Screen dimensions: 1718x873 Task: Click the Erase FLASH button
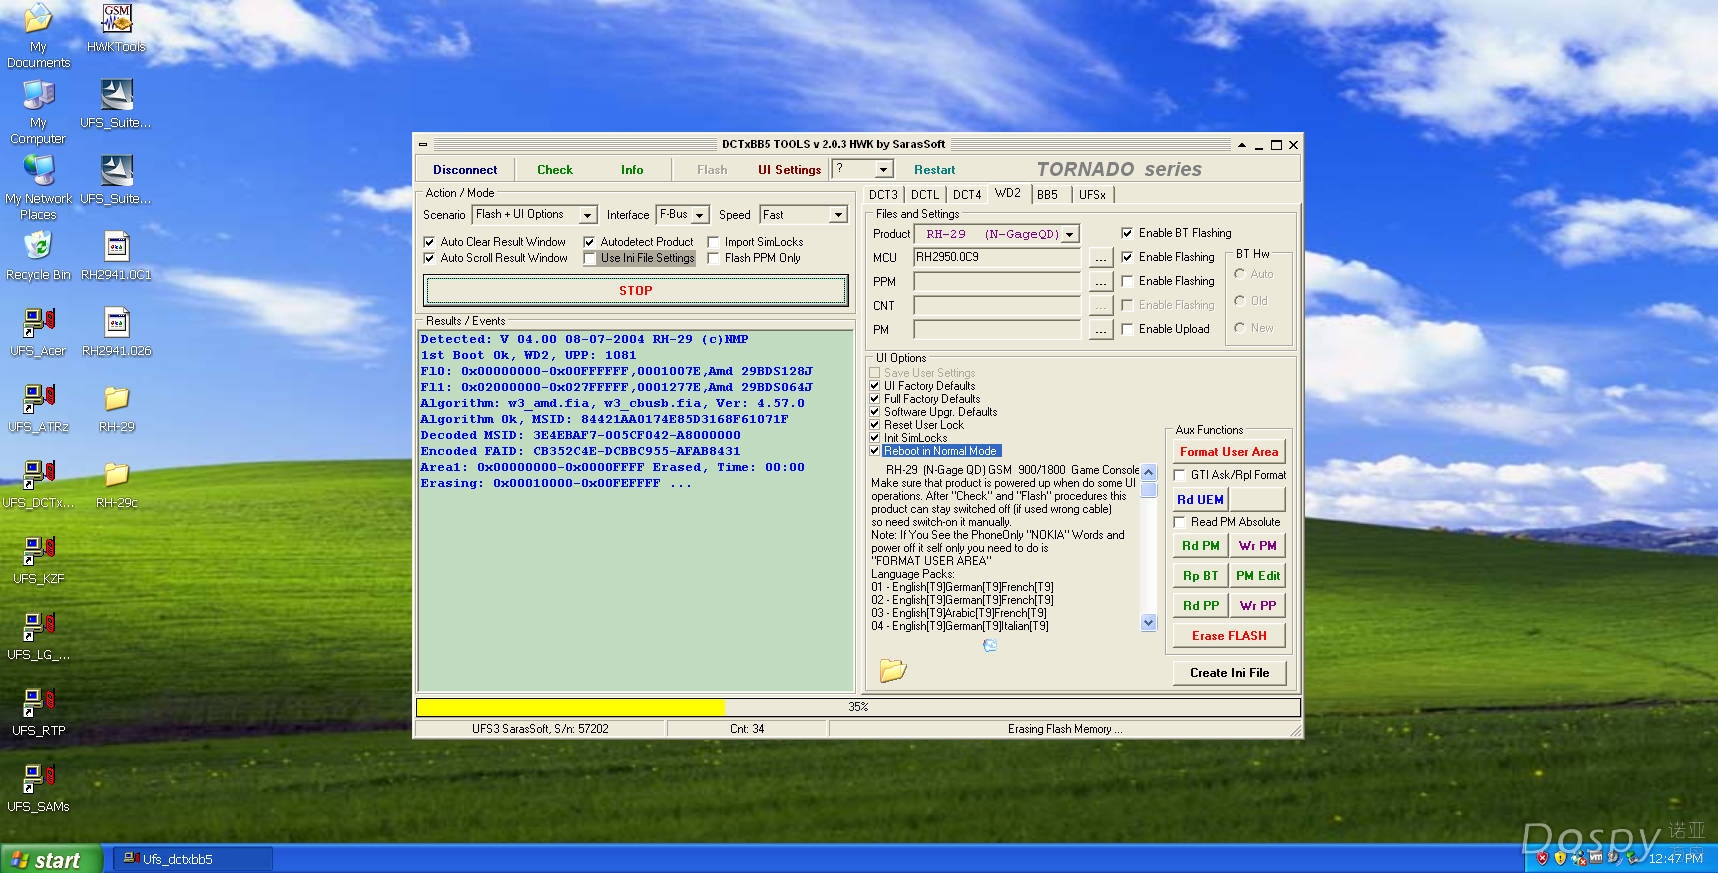click(x=1228, y=636)
